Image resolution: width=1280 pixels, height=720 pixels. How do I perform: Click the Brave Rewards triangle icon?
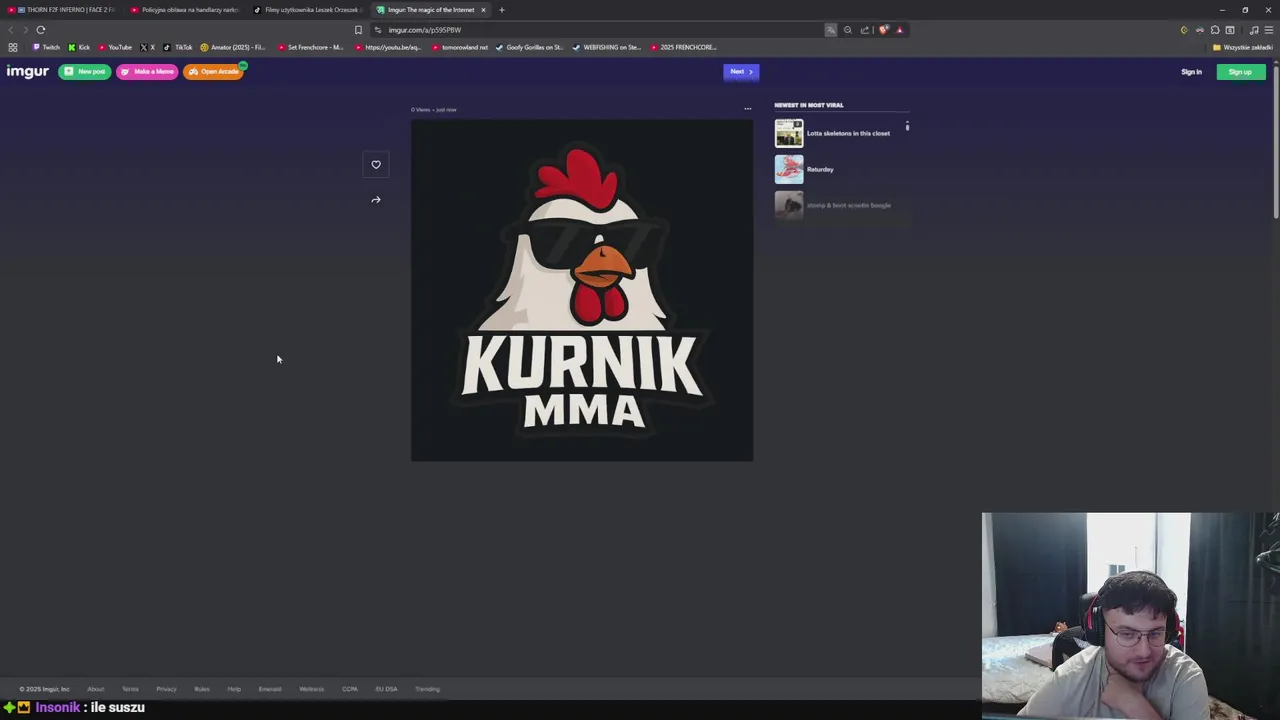pos(900,30)
